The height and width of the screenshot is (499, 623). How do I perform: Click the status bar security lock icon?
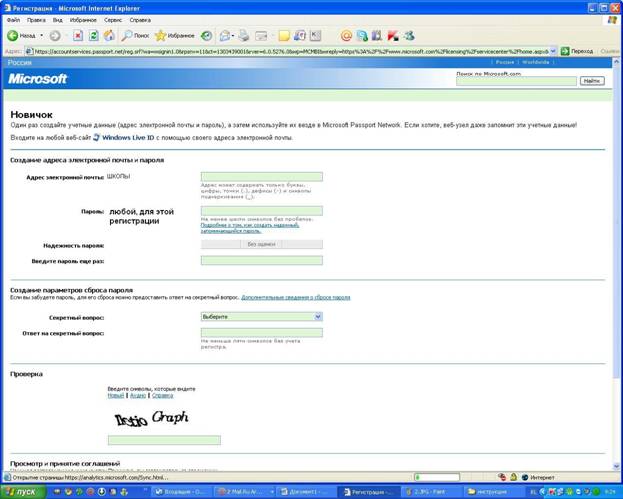coord(513,477)
